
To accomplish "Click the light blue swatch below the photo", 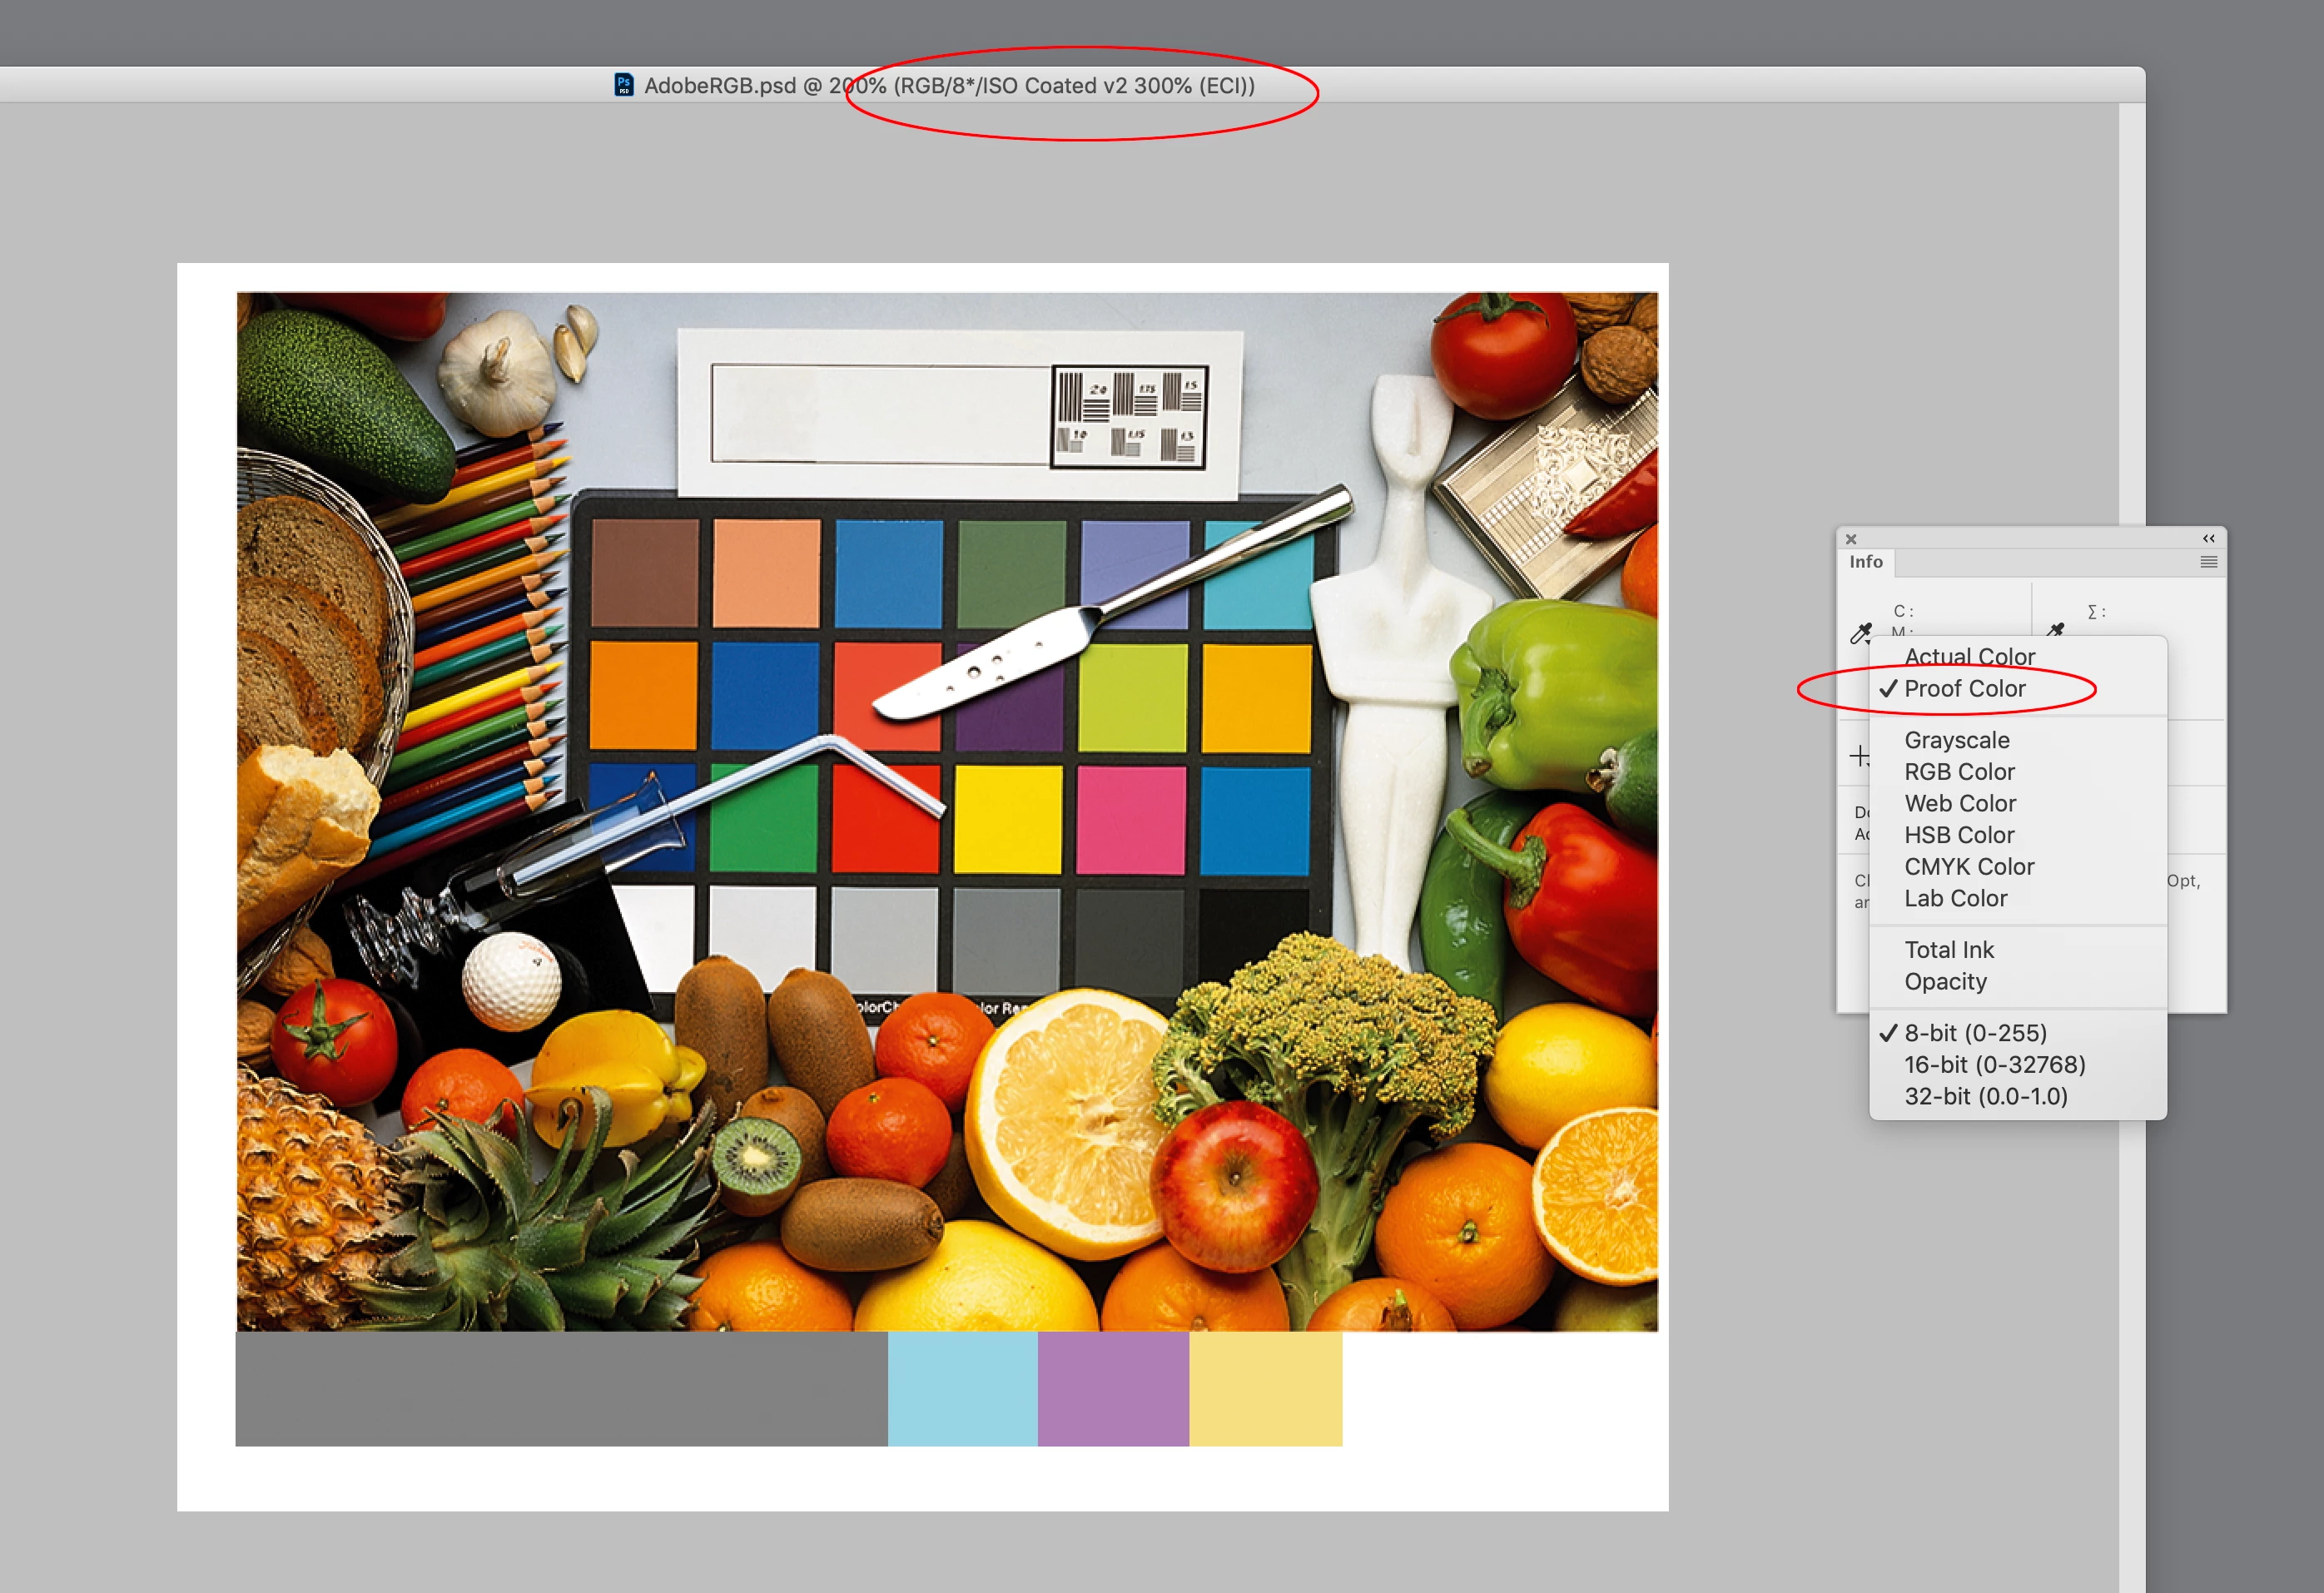I will (x=962, y=1388).
